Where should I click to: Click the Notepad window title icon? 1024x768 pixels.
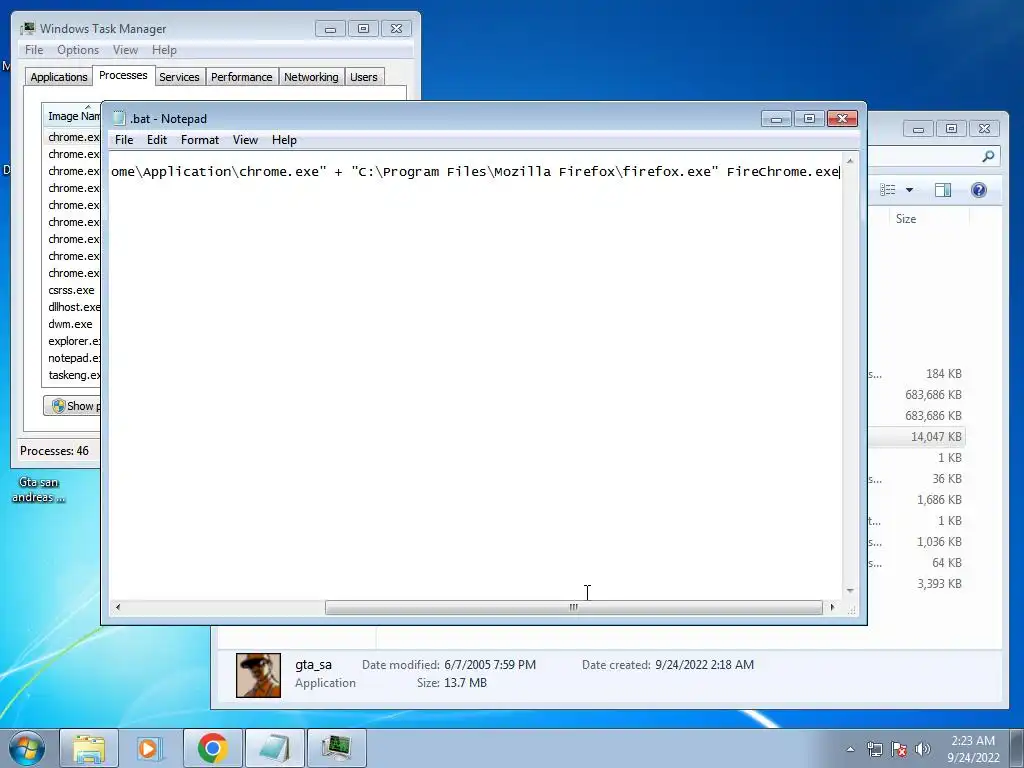(119, 118)
